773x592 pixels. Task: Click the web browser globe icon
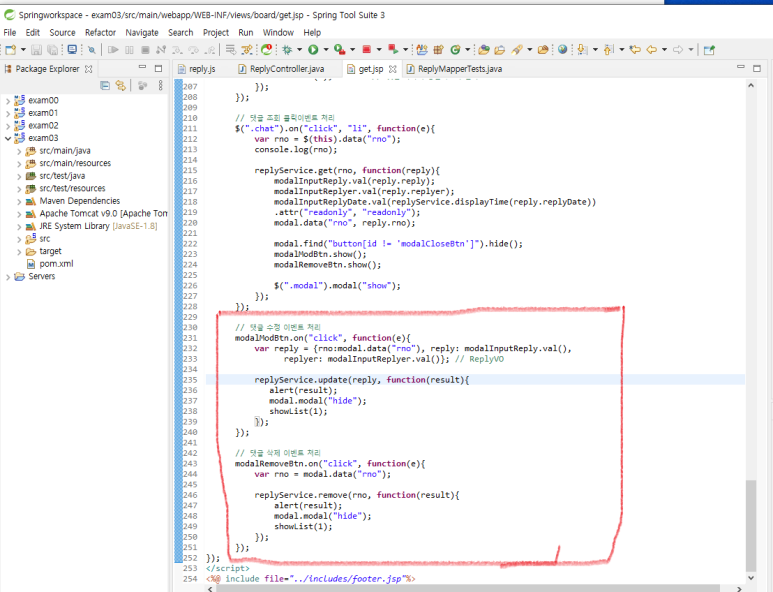(x=562, y=49)
